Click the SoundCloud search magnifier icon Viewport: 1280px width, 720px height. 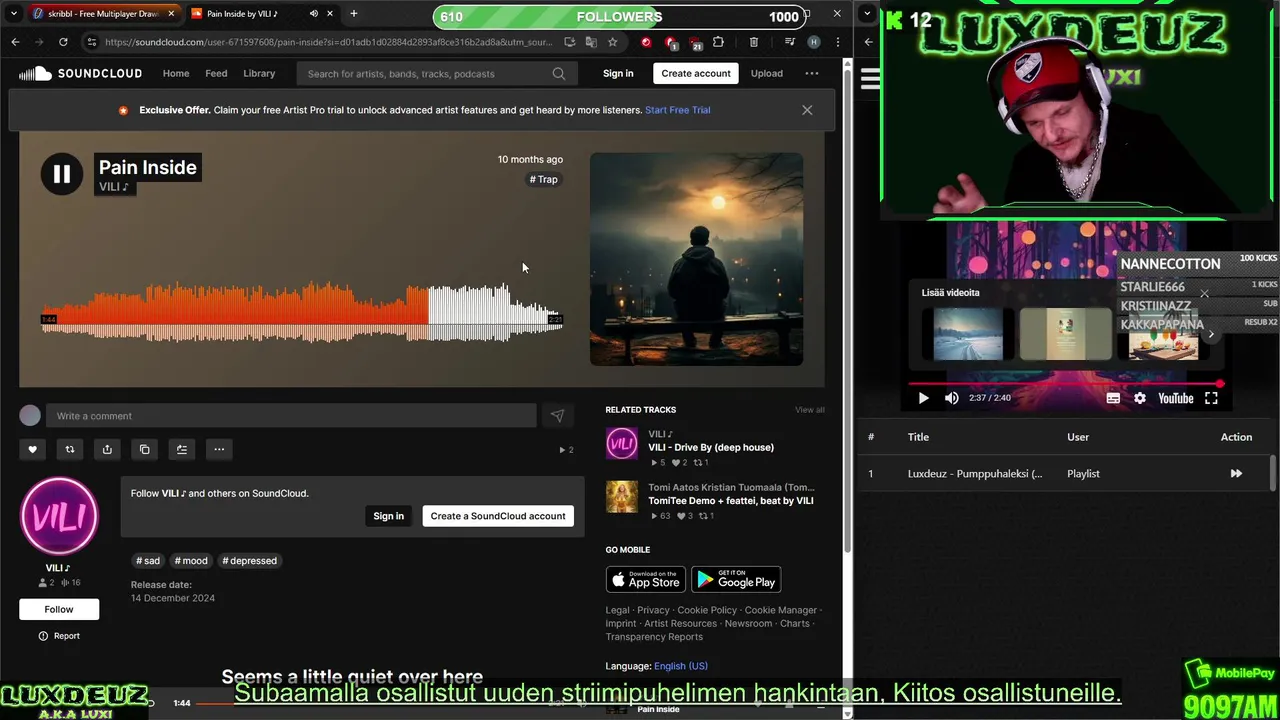pos(559,73)
